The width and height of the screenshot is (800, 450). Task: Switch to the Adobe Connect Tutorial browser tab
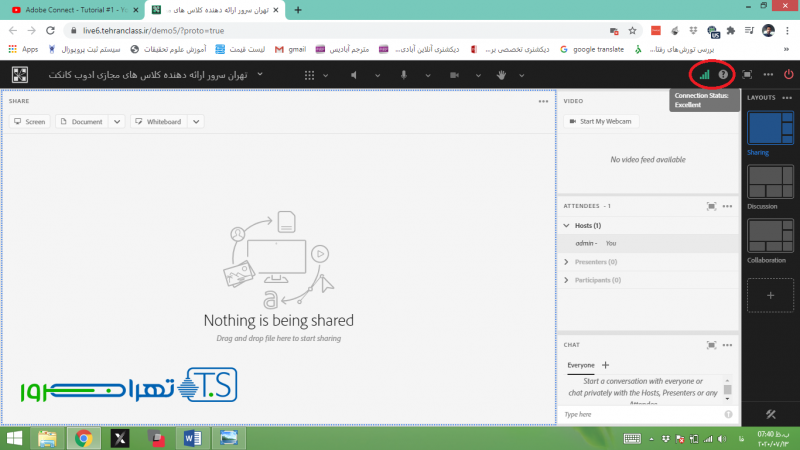[x=70, y=10]
